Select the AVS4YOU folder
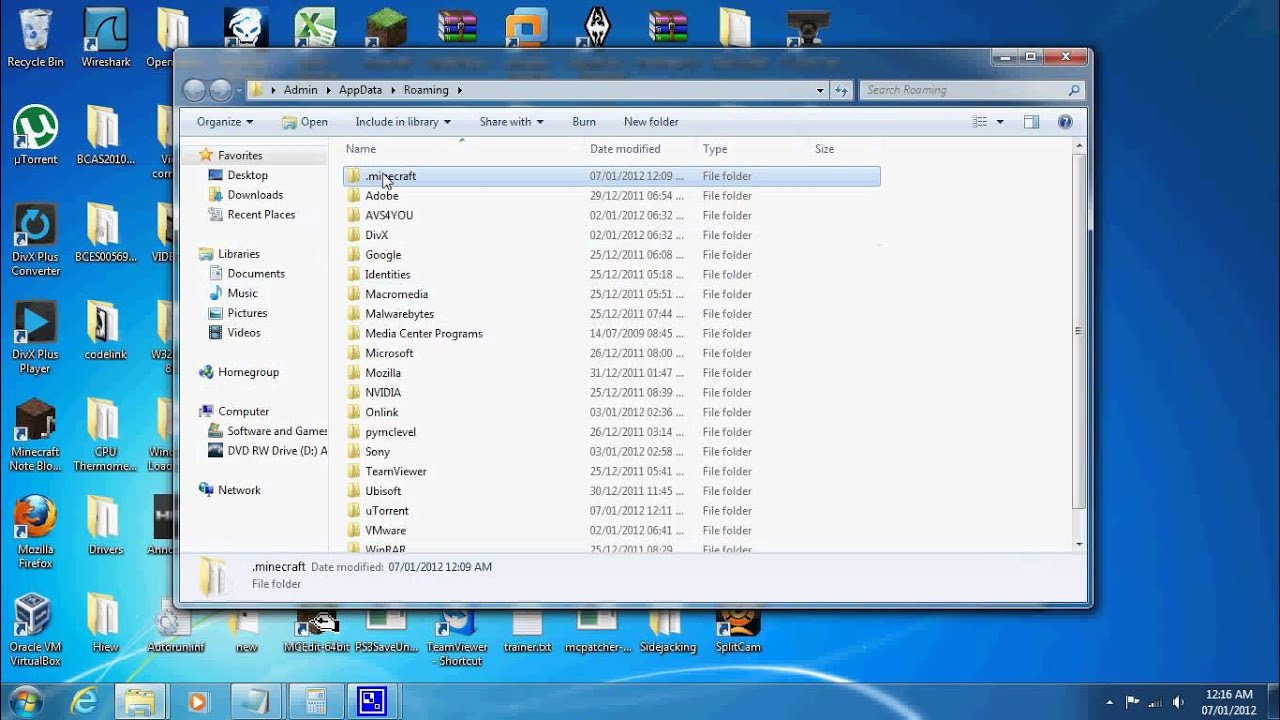This screenshot has width=1280, height=720. pyautogui.click(x=389, y=215)
